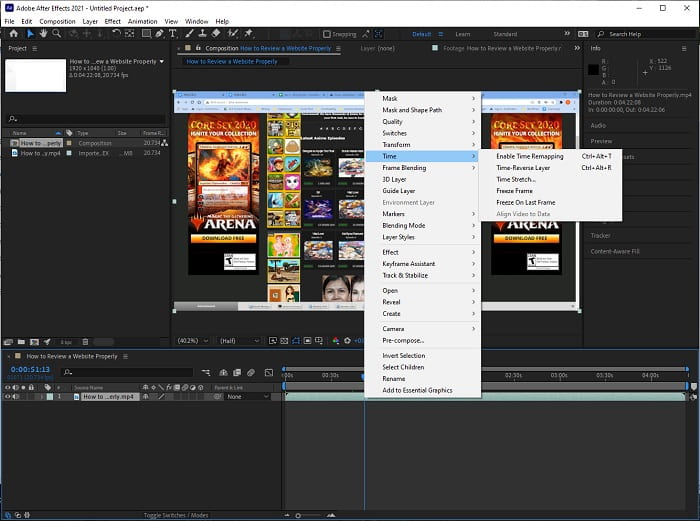700x521 pixels.
Task: Toggle Mask and Shape Path Visibility in viewer
Action: [296, 341]
